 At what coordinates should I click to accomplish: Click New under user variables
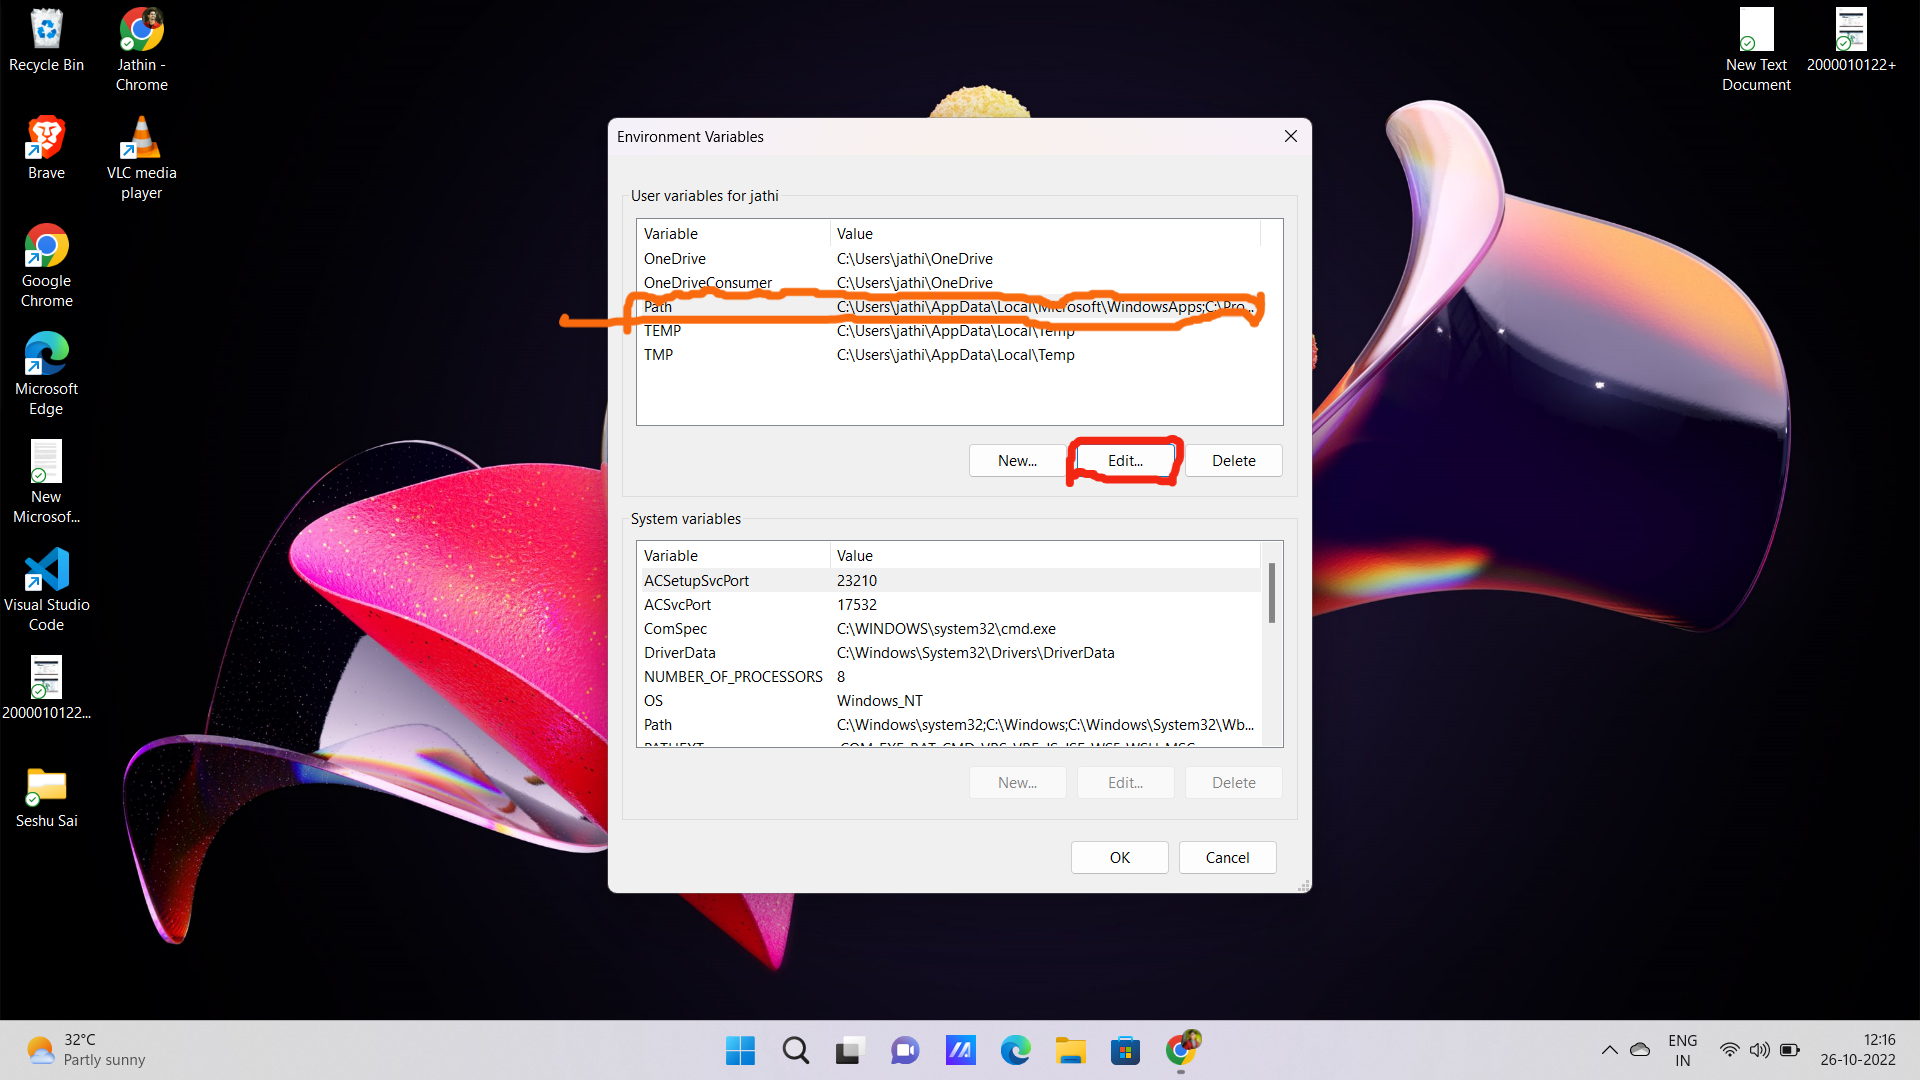pyautogui.click(x=1017, y=461)
